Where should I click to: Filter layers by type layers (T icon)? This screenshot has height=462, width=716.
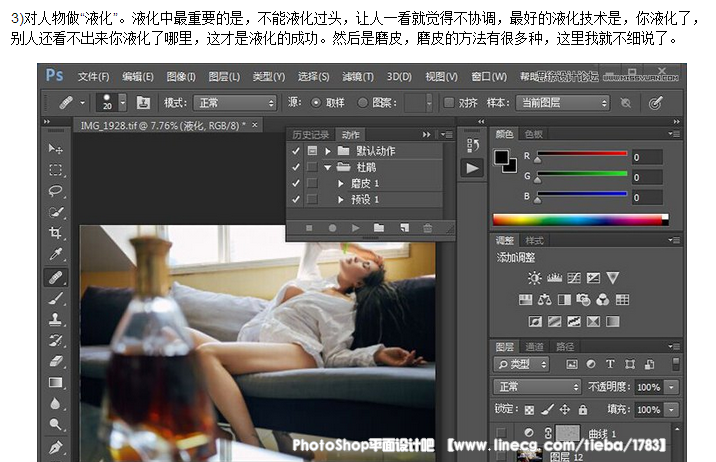[610, 364]
